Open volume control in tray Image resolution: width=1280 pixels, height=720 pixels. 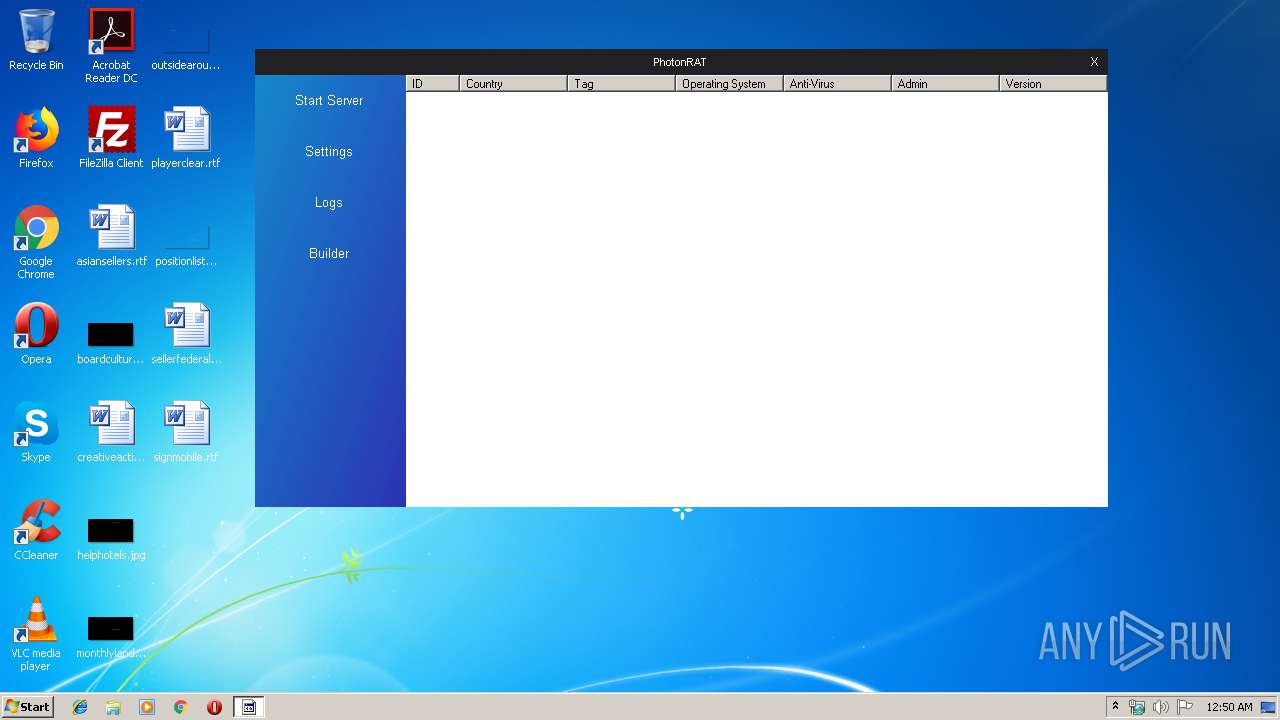1160,707
